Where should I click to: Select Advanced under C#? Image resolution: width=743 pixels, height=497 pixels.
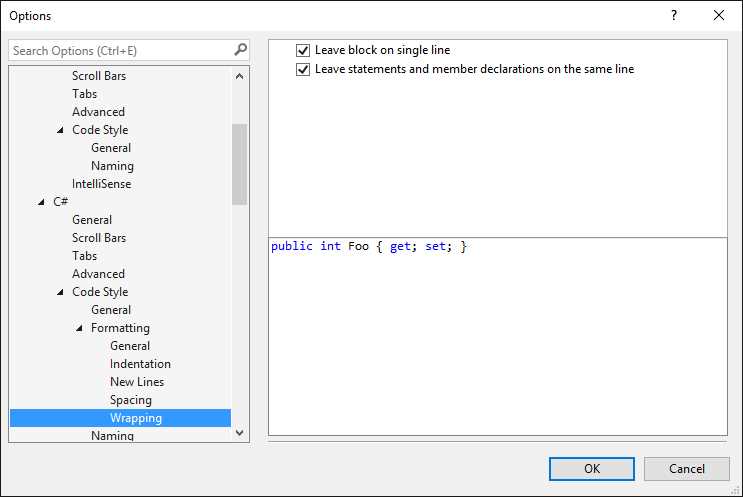[99, 274]
